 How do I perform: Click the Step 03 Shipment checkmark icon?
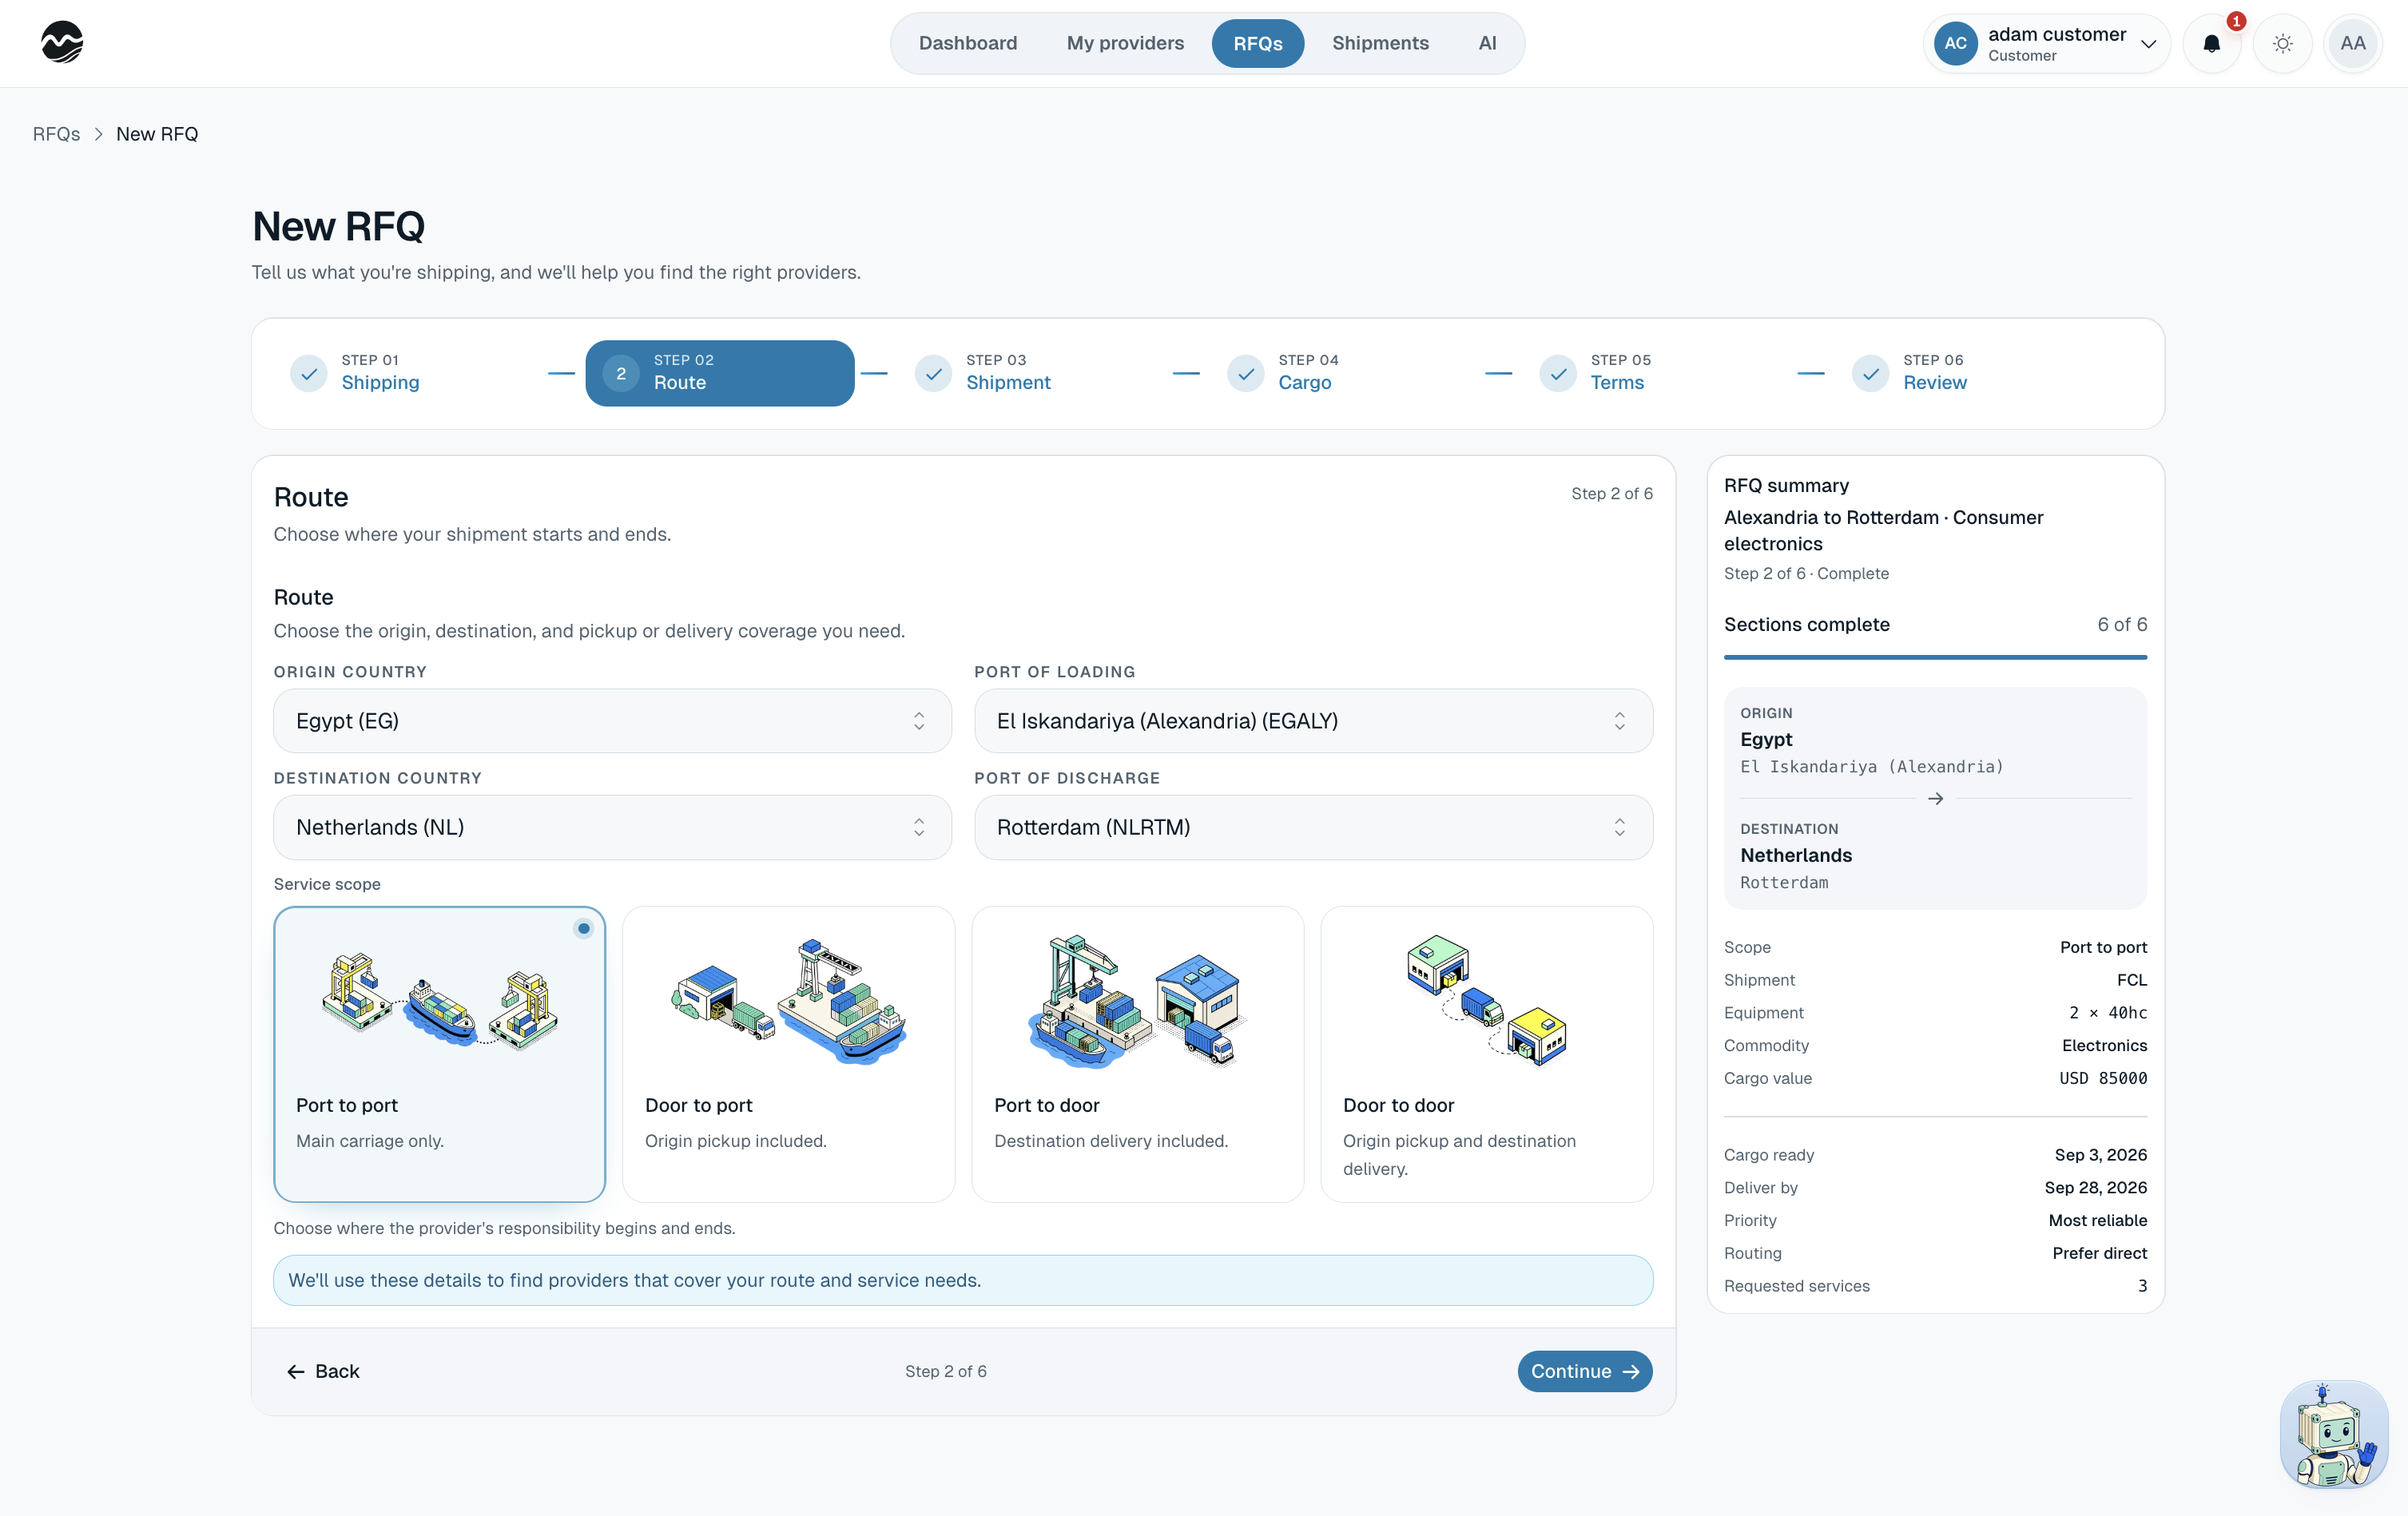(933, 373)
